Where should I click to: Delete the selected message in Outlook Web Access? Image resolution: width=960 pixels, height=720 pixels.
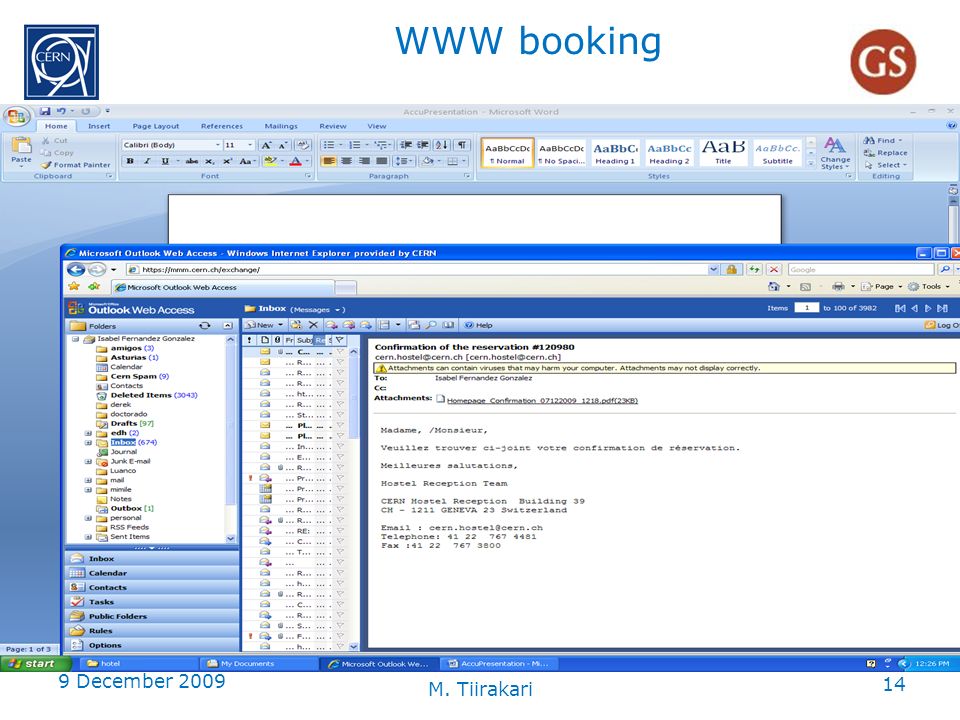tap(313, 325)
